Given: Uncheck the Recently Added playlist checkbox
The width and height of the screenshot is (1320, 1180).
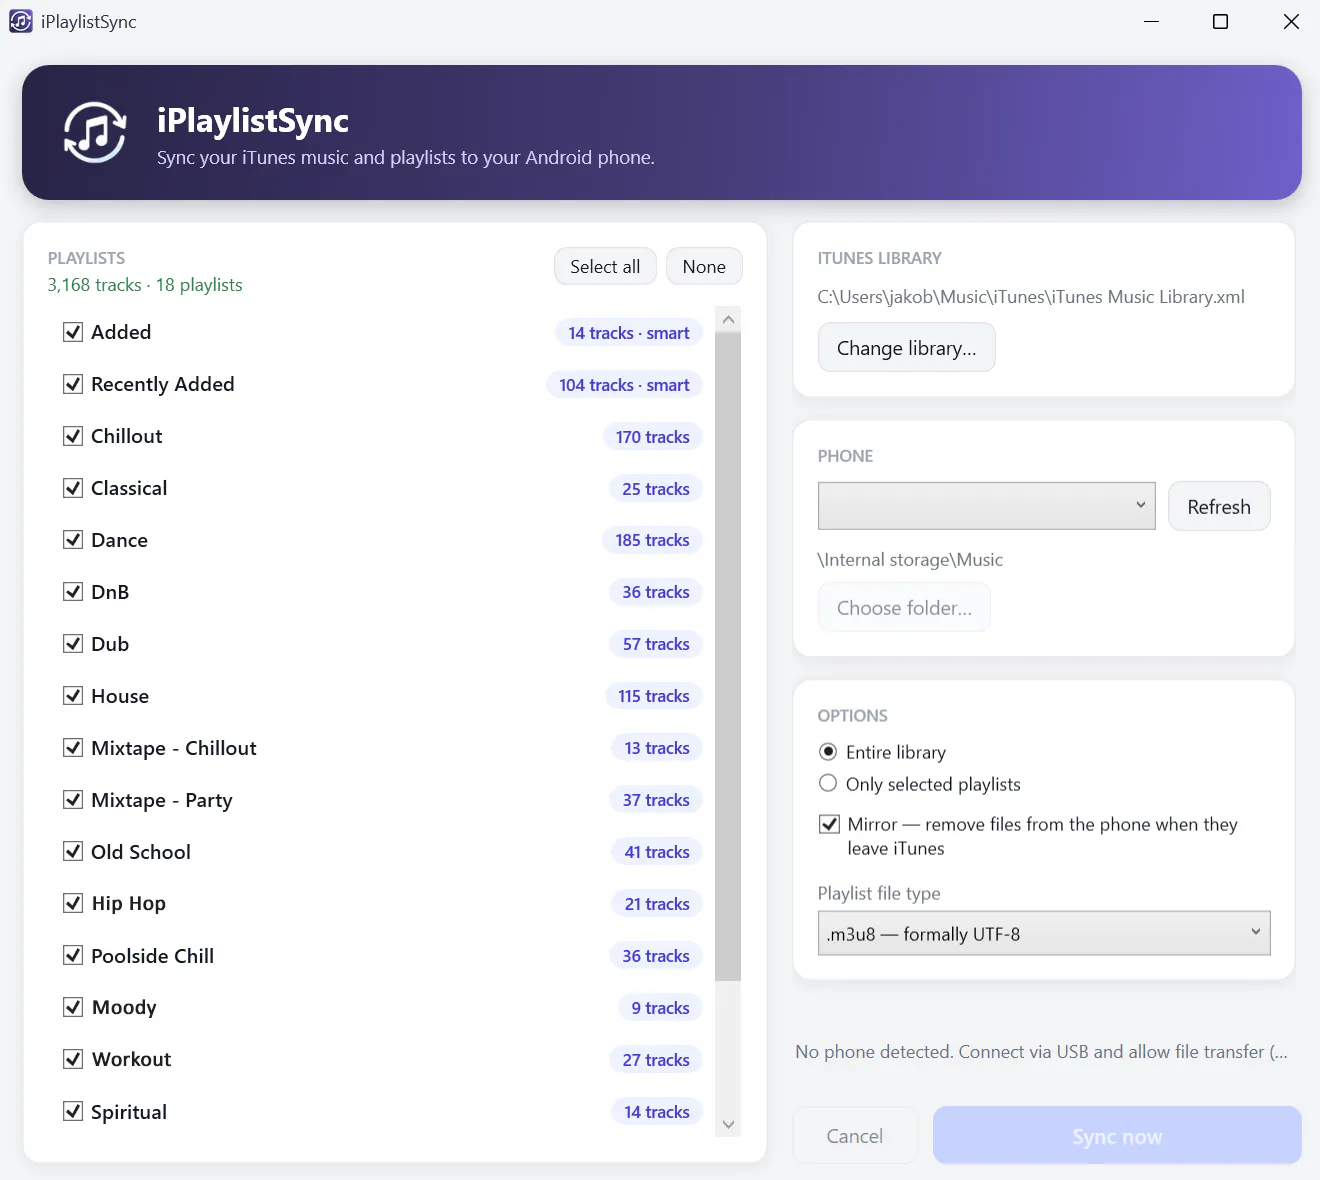Looking at the screenshot, I should 73,384.
